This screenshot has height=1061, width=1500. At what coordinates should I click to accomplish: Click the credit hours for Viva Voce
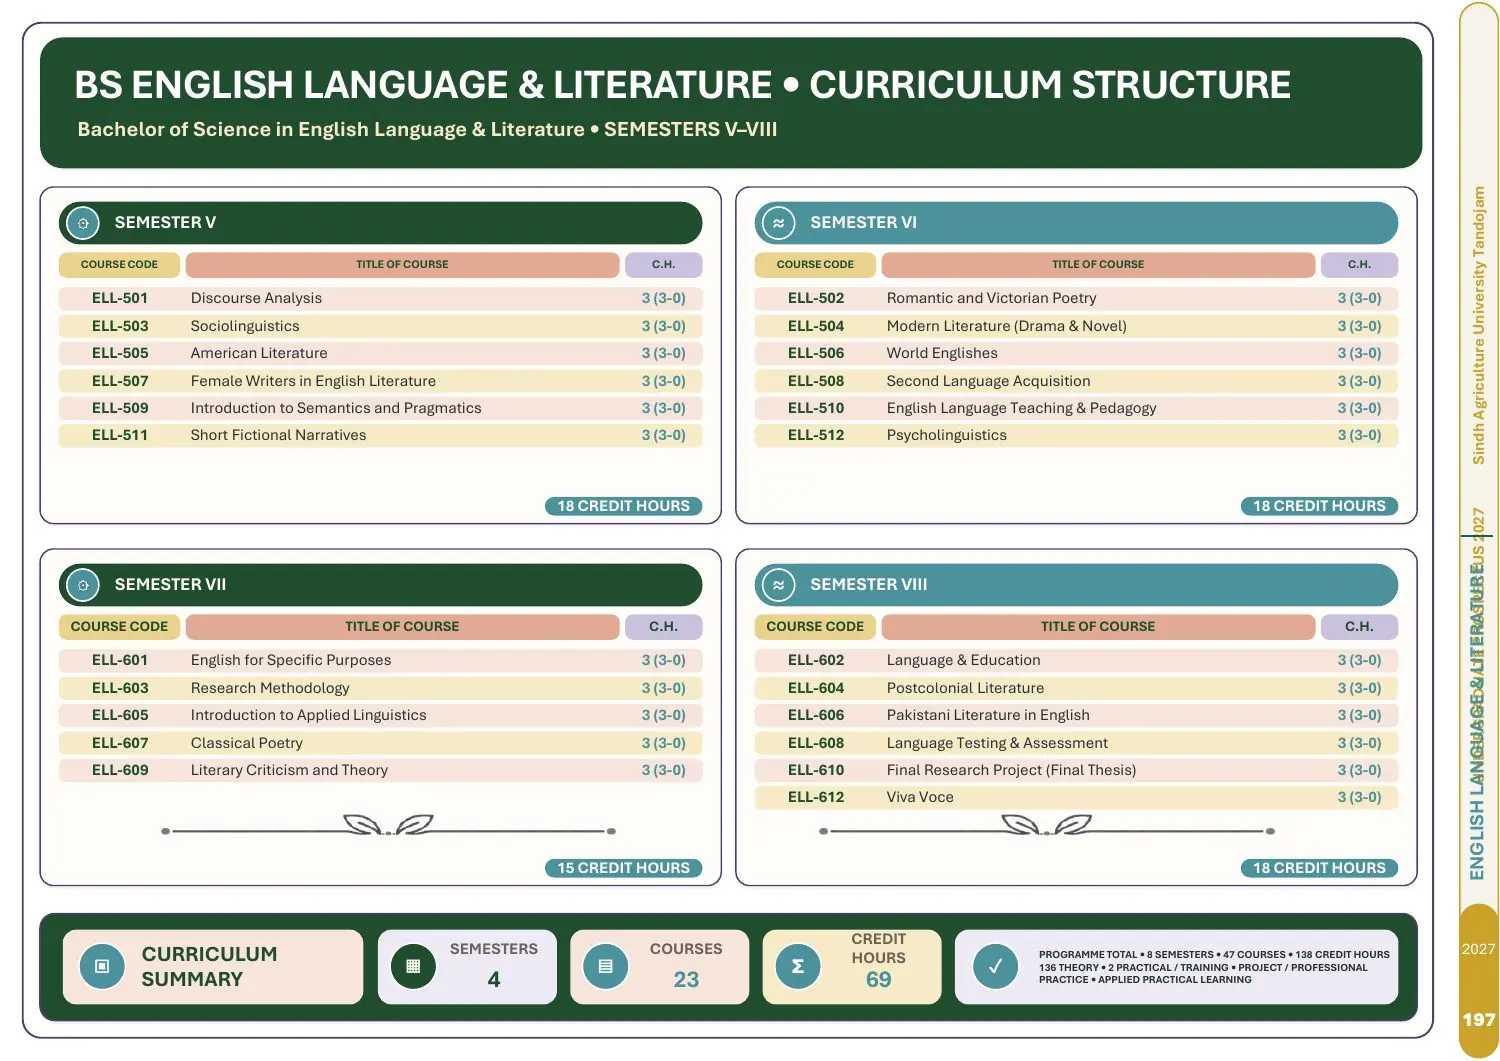(x=1359, y=797)
